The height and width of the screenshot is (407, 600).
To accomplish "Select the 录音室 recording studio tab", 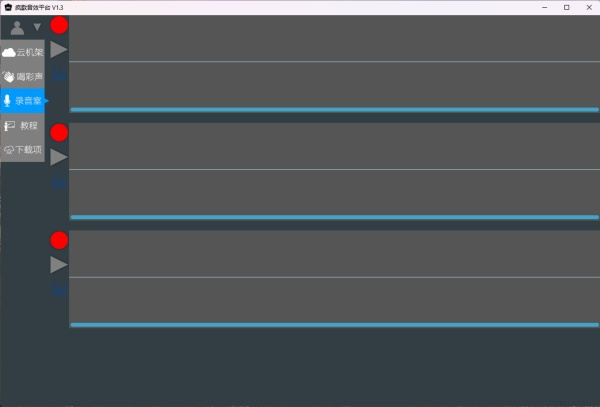I will coord(23,100).
